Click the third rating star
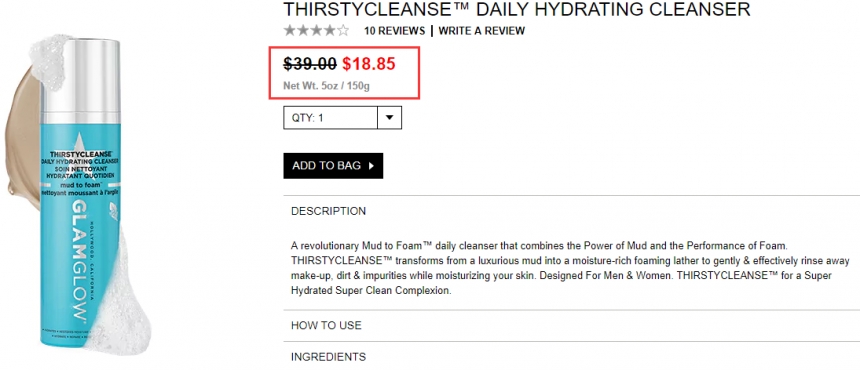The width and height of the screenshot is (860, 370). [316, 31]
